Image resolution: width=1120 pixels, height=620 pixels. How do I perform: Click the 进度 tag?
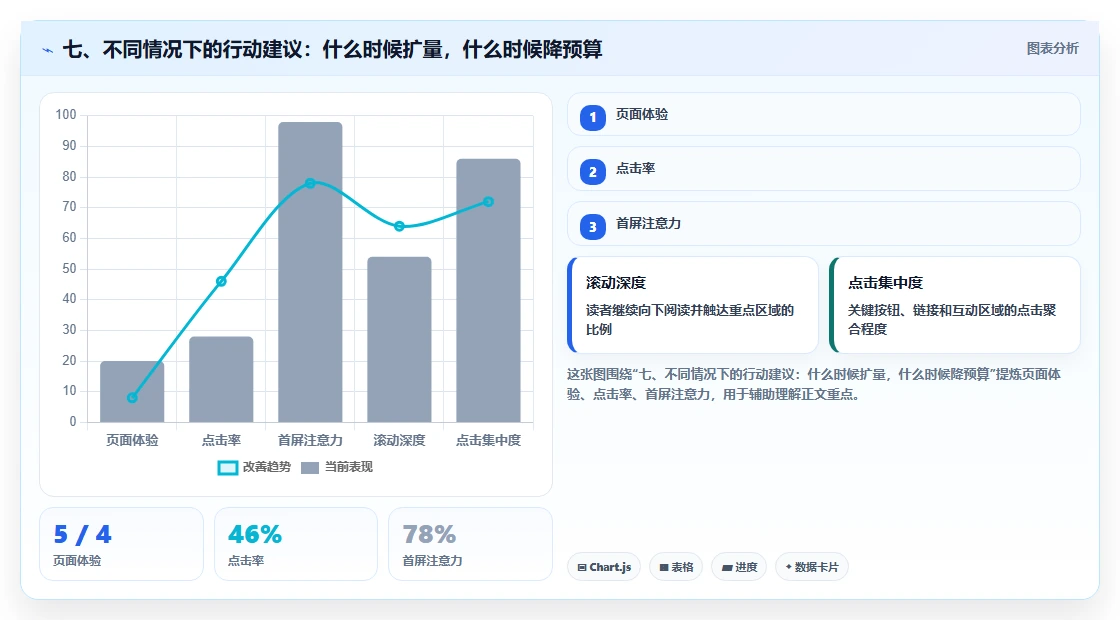pos(739,567)
